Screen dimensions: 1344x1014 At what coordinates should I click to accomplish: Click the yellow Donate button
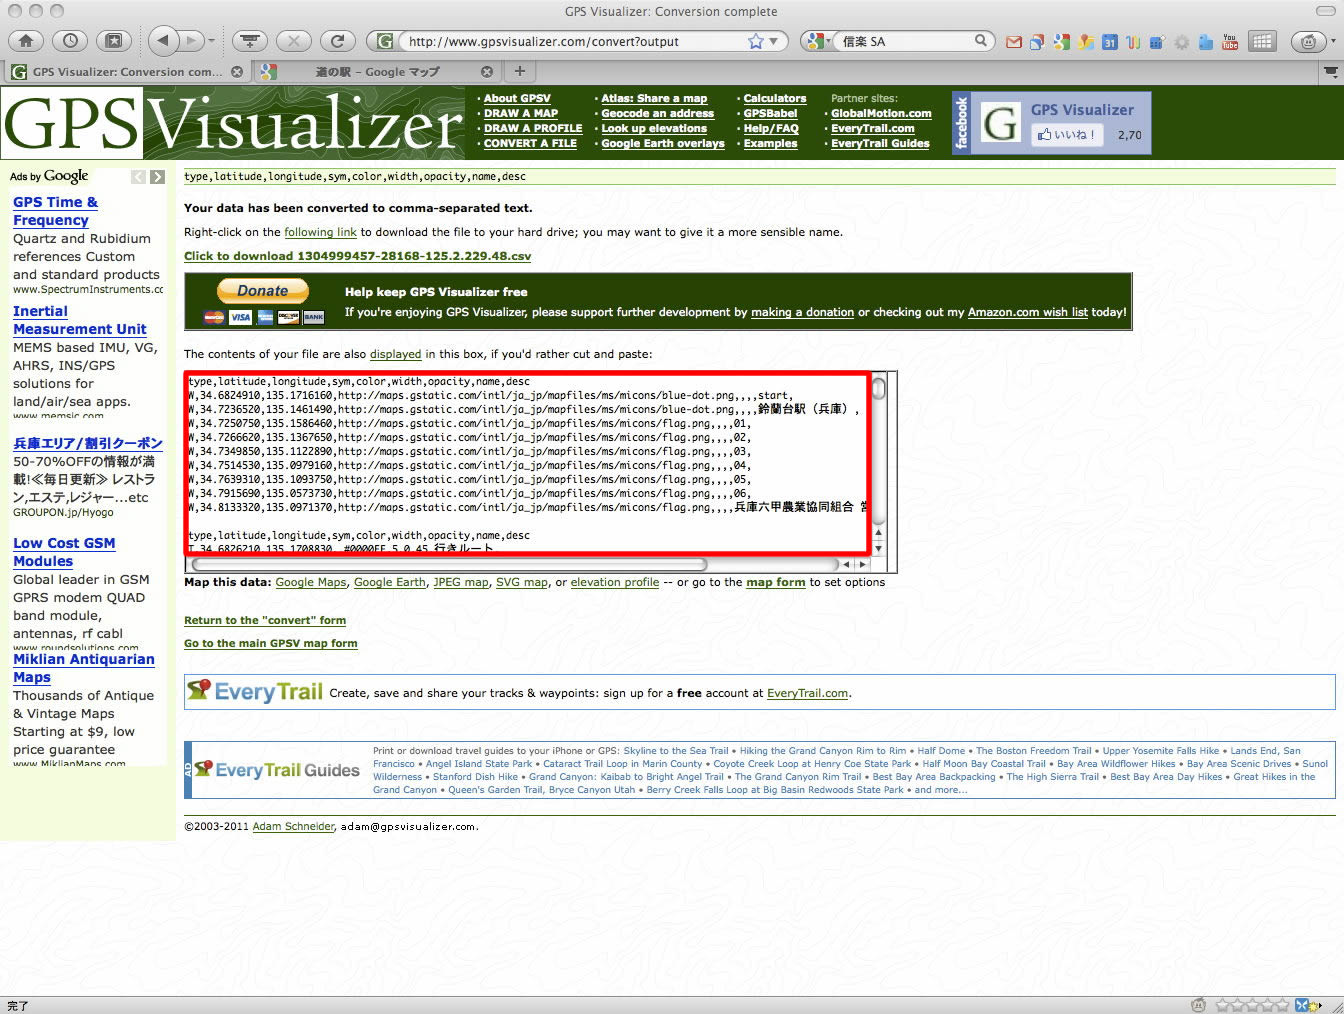[263, 291]
